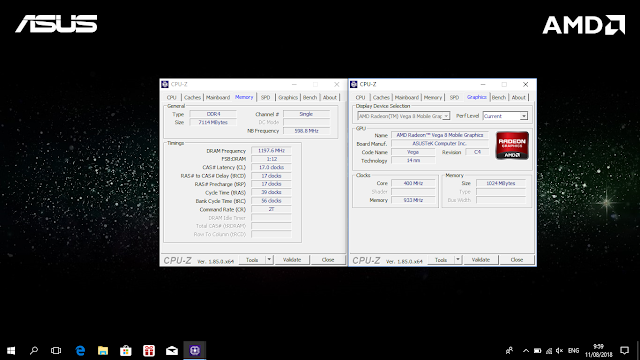Viewport: 640px width, 360px height.
Task: Open CPU tab in right CPU-Z window
Action: (x=360, y=97)
